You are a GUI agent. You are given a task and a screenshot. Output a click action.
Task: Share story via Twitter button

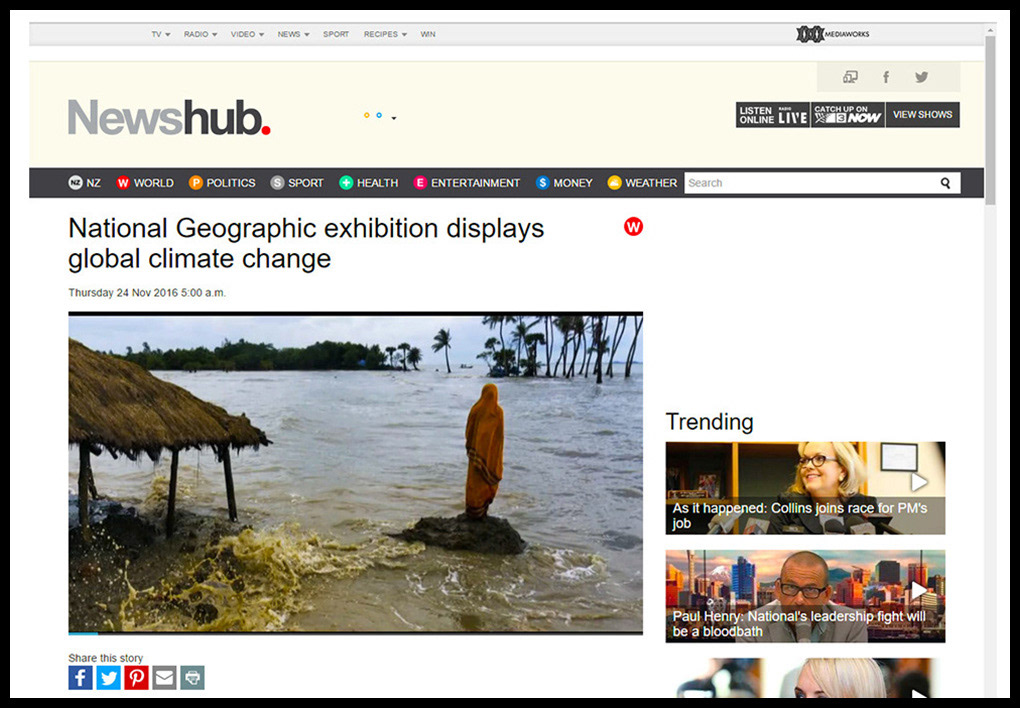pos(109,677)
